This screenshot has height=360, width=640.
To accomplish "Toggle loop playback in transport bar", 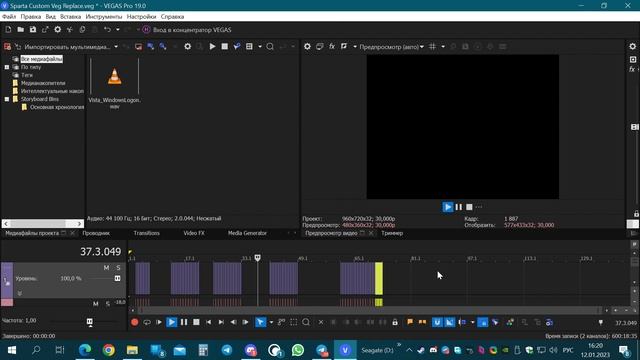I will coord(147,322).
